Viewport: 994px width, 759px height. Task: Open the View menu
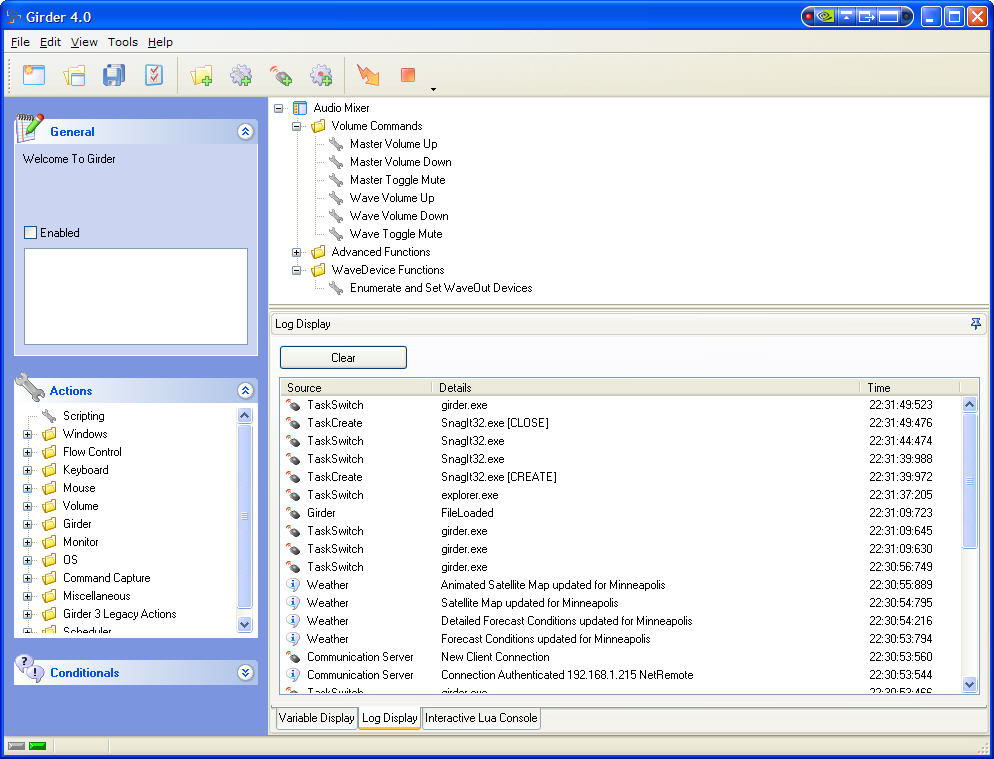tap(84, 42)
